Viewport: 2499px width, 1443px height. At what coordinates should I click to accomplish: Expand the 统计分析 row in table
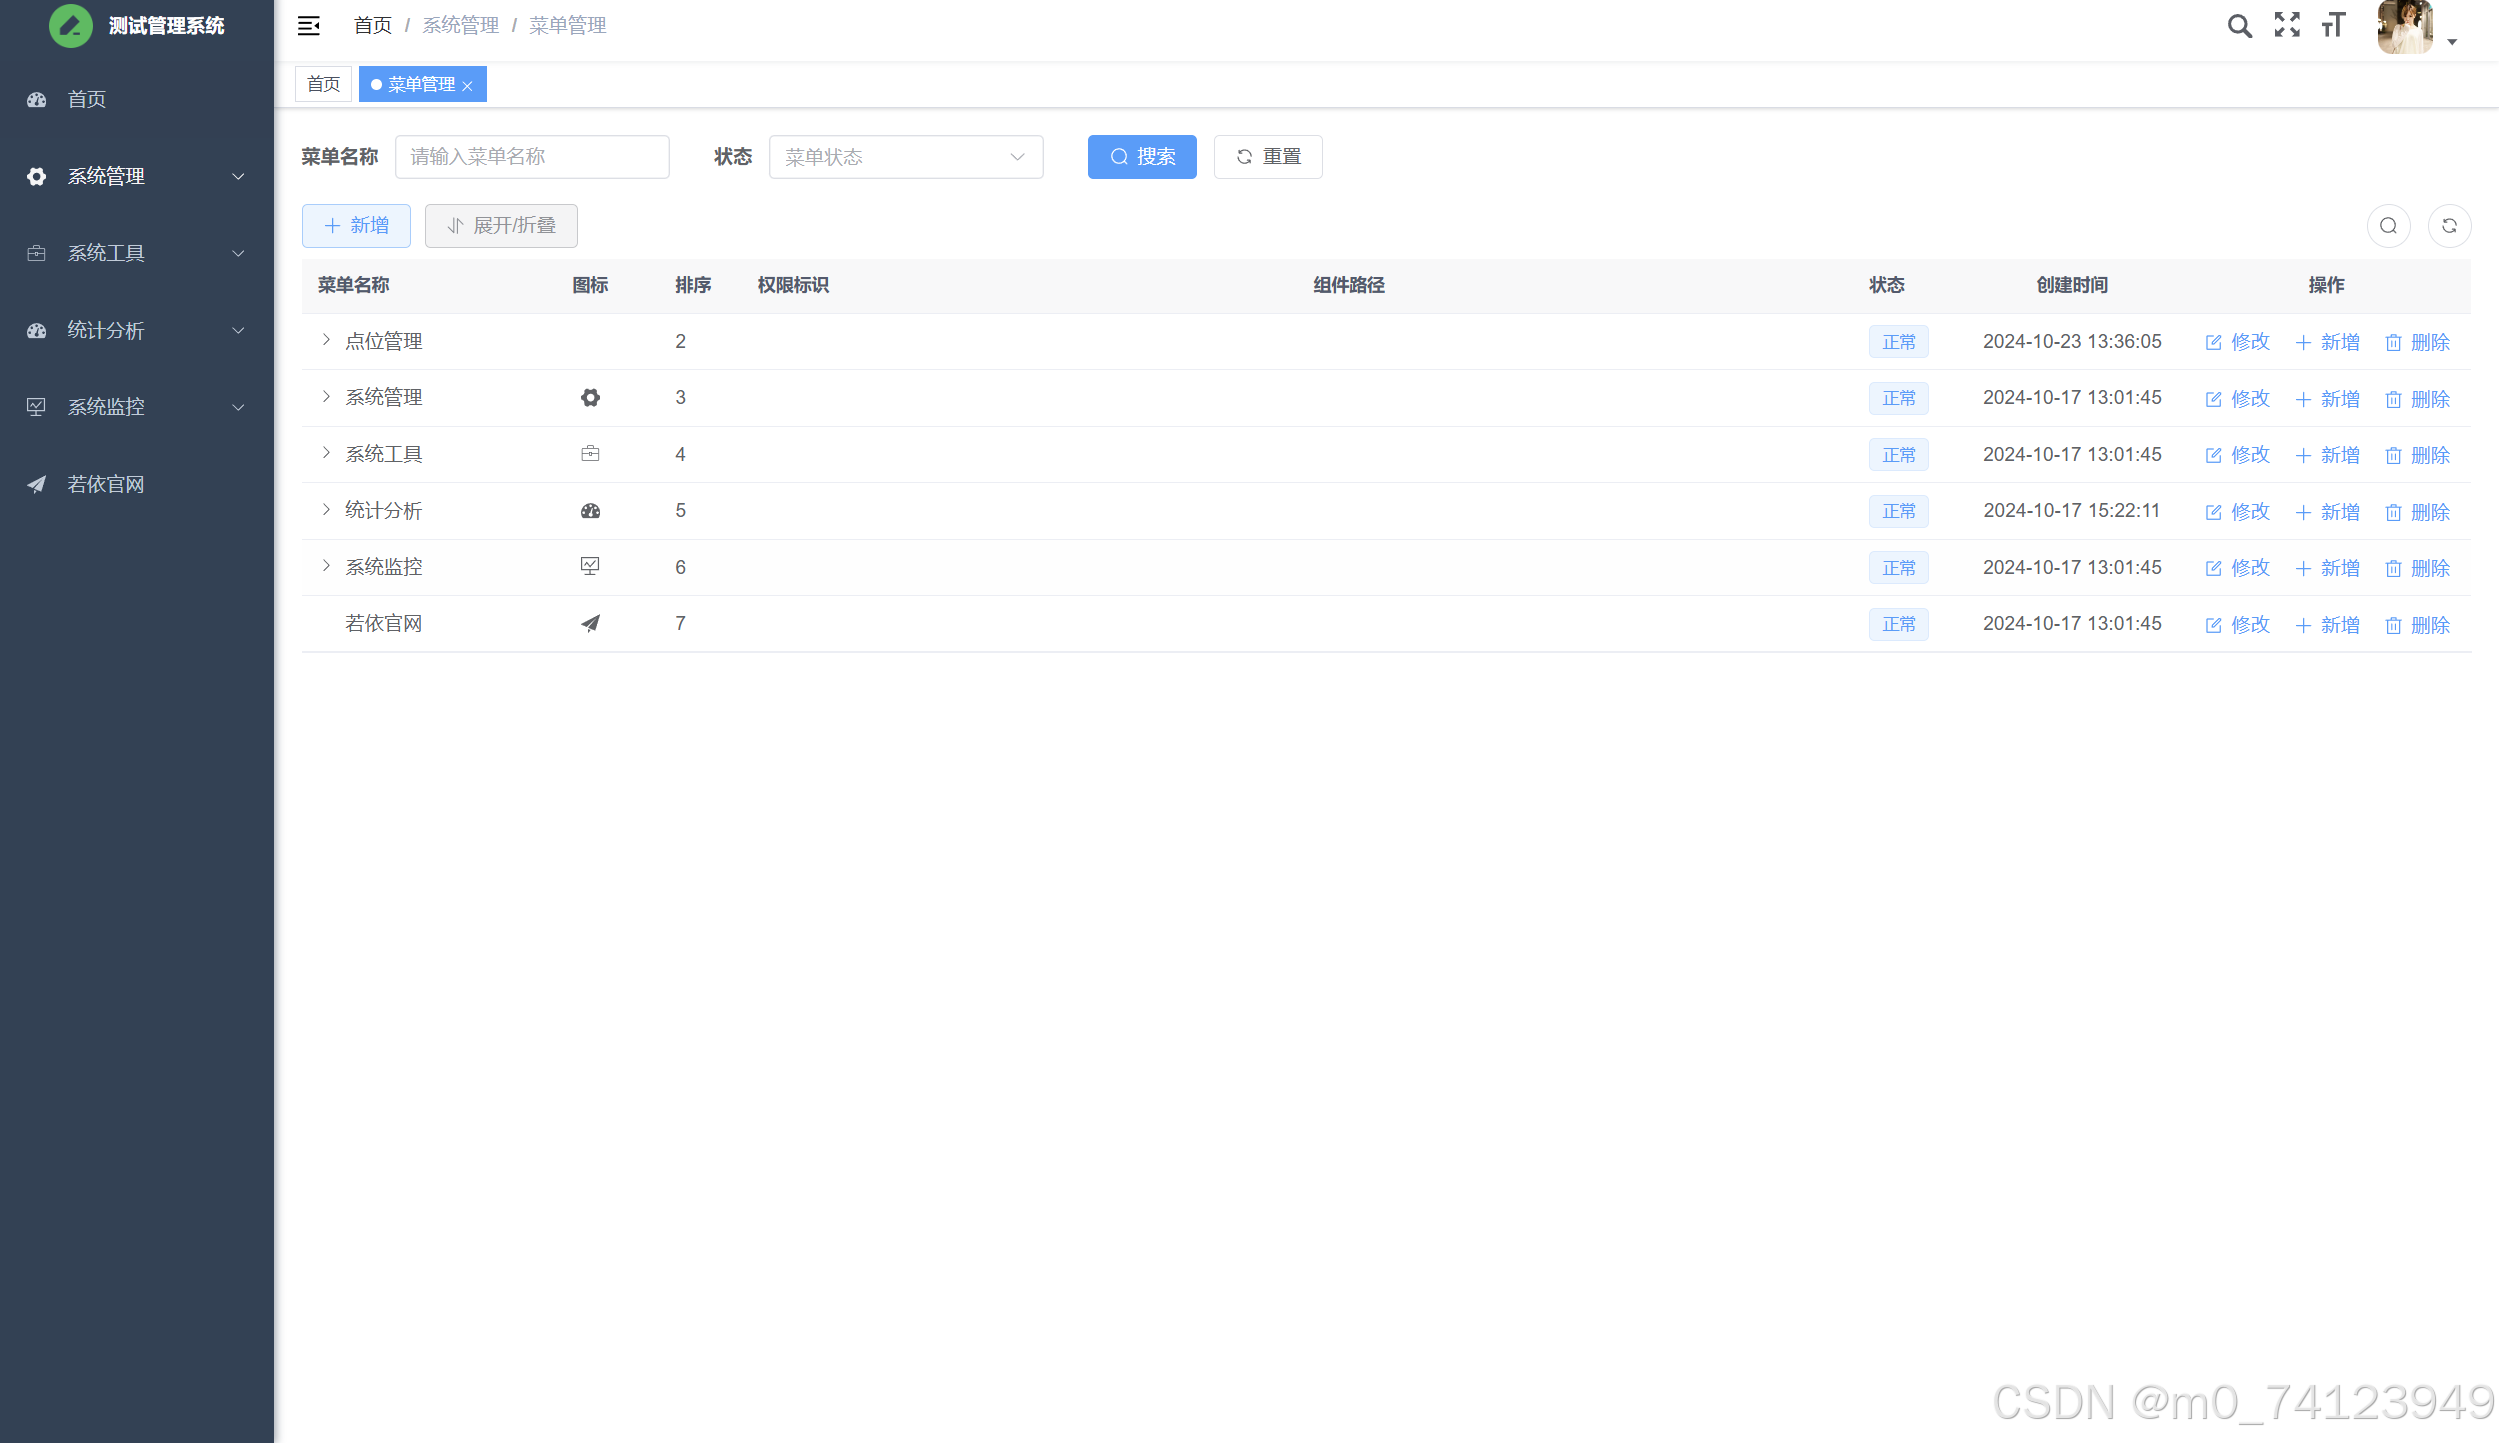coord(326,510)
